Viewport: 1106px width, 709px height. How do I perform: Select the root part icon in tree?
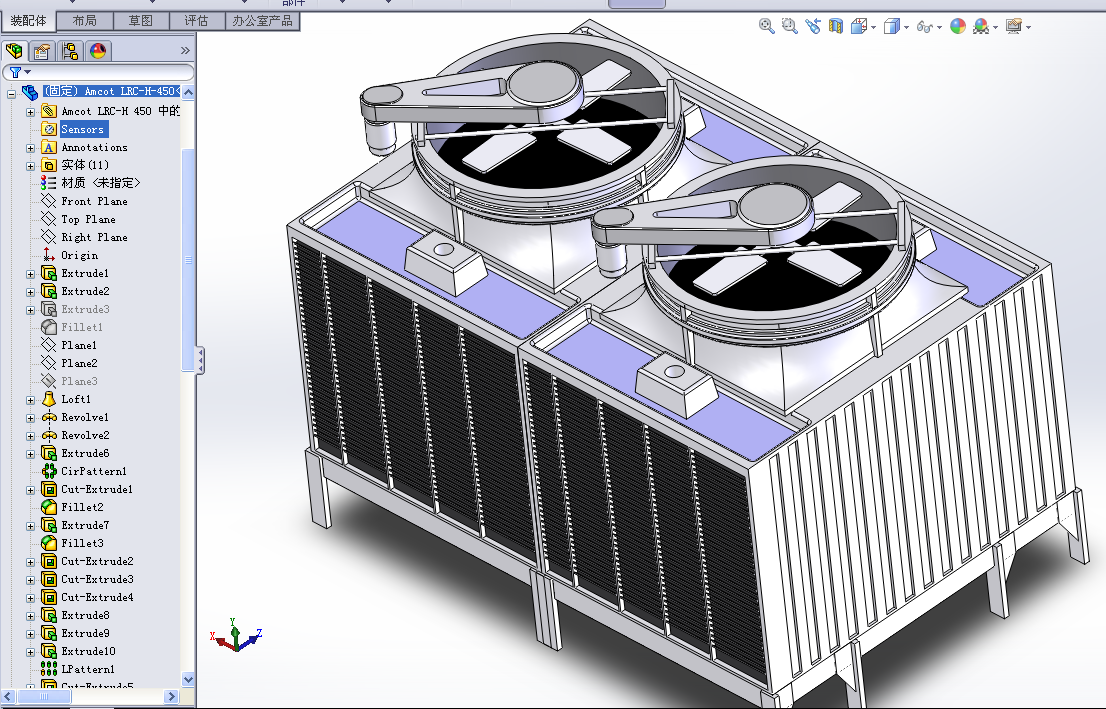point(30,92)
